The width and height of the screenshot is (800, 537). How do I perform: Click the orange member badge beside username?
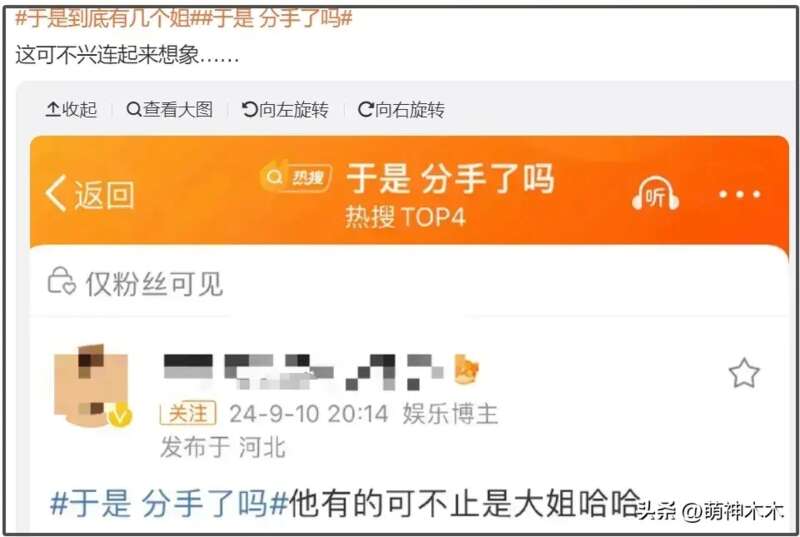466,369
